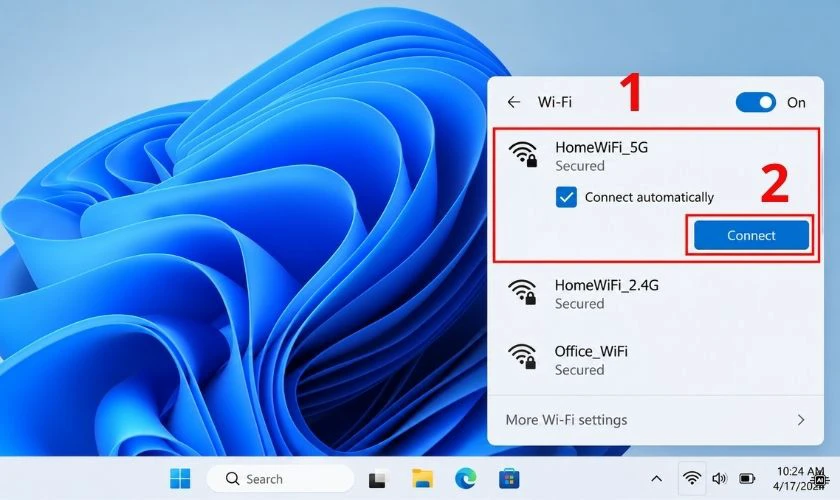Launch File Explorer from the taskbar
The height and width of the screenshot is (500, 840).
tap(422, 479)
